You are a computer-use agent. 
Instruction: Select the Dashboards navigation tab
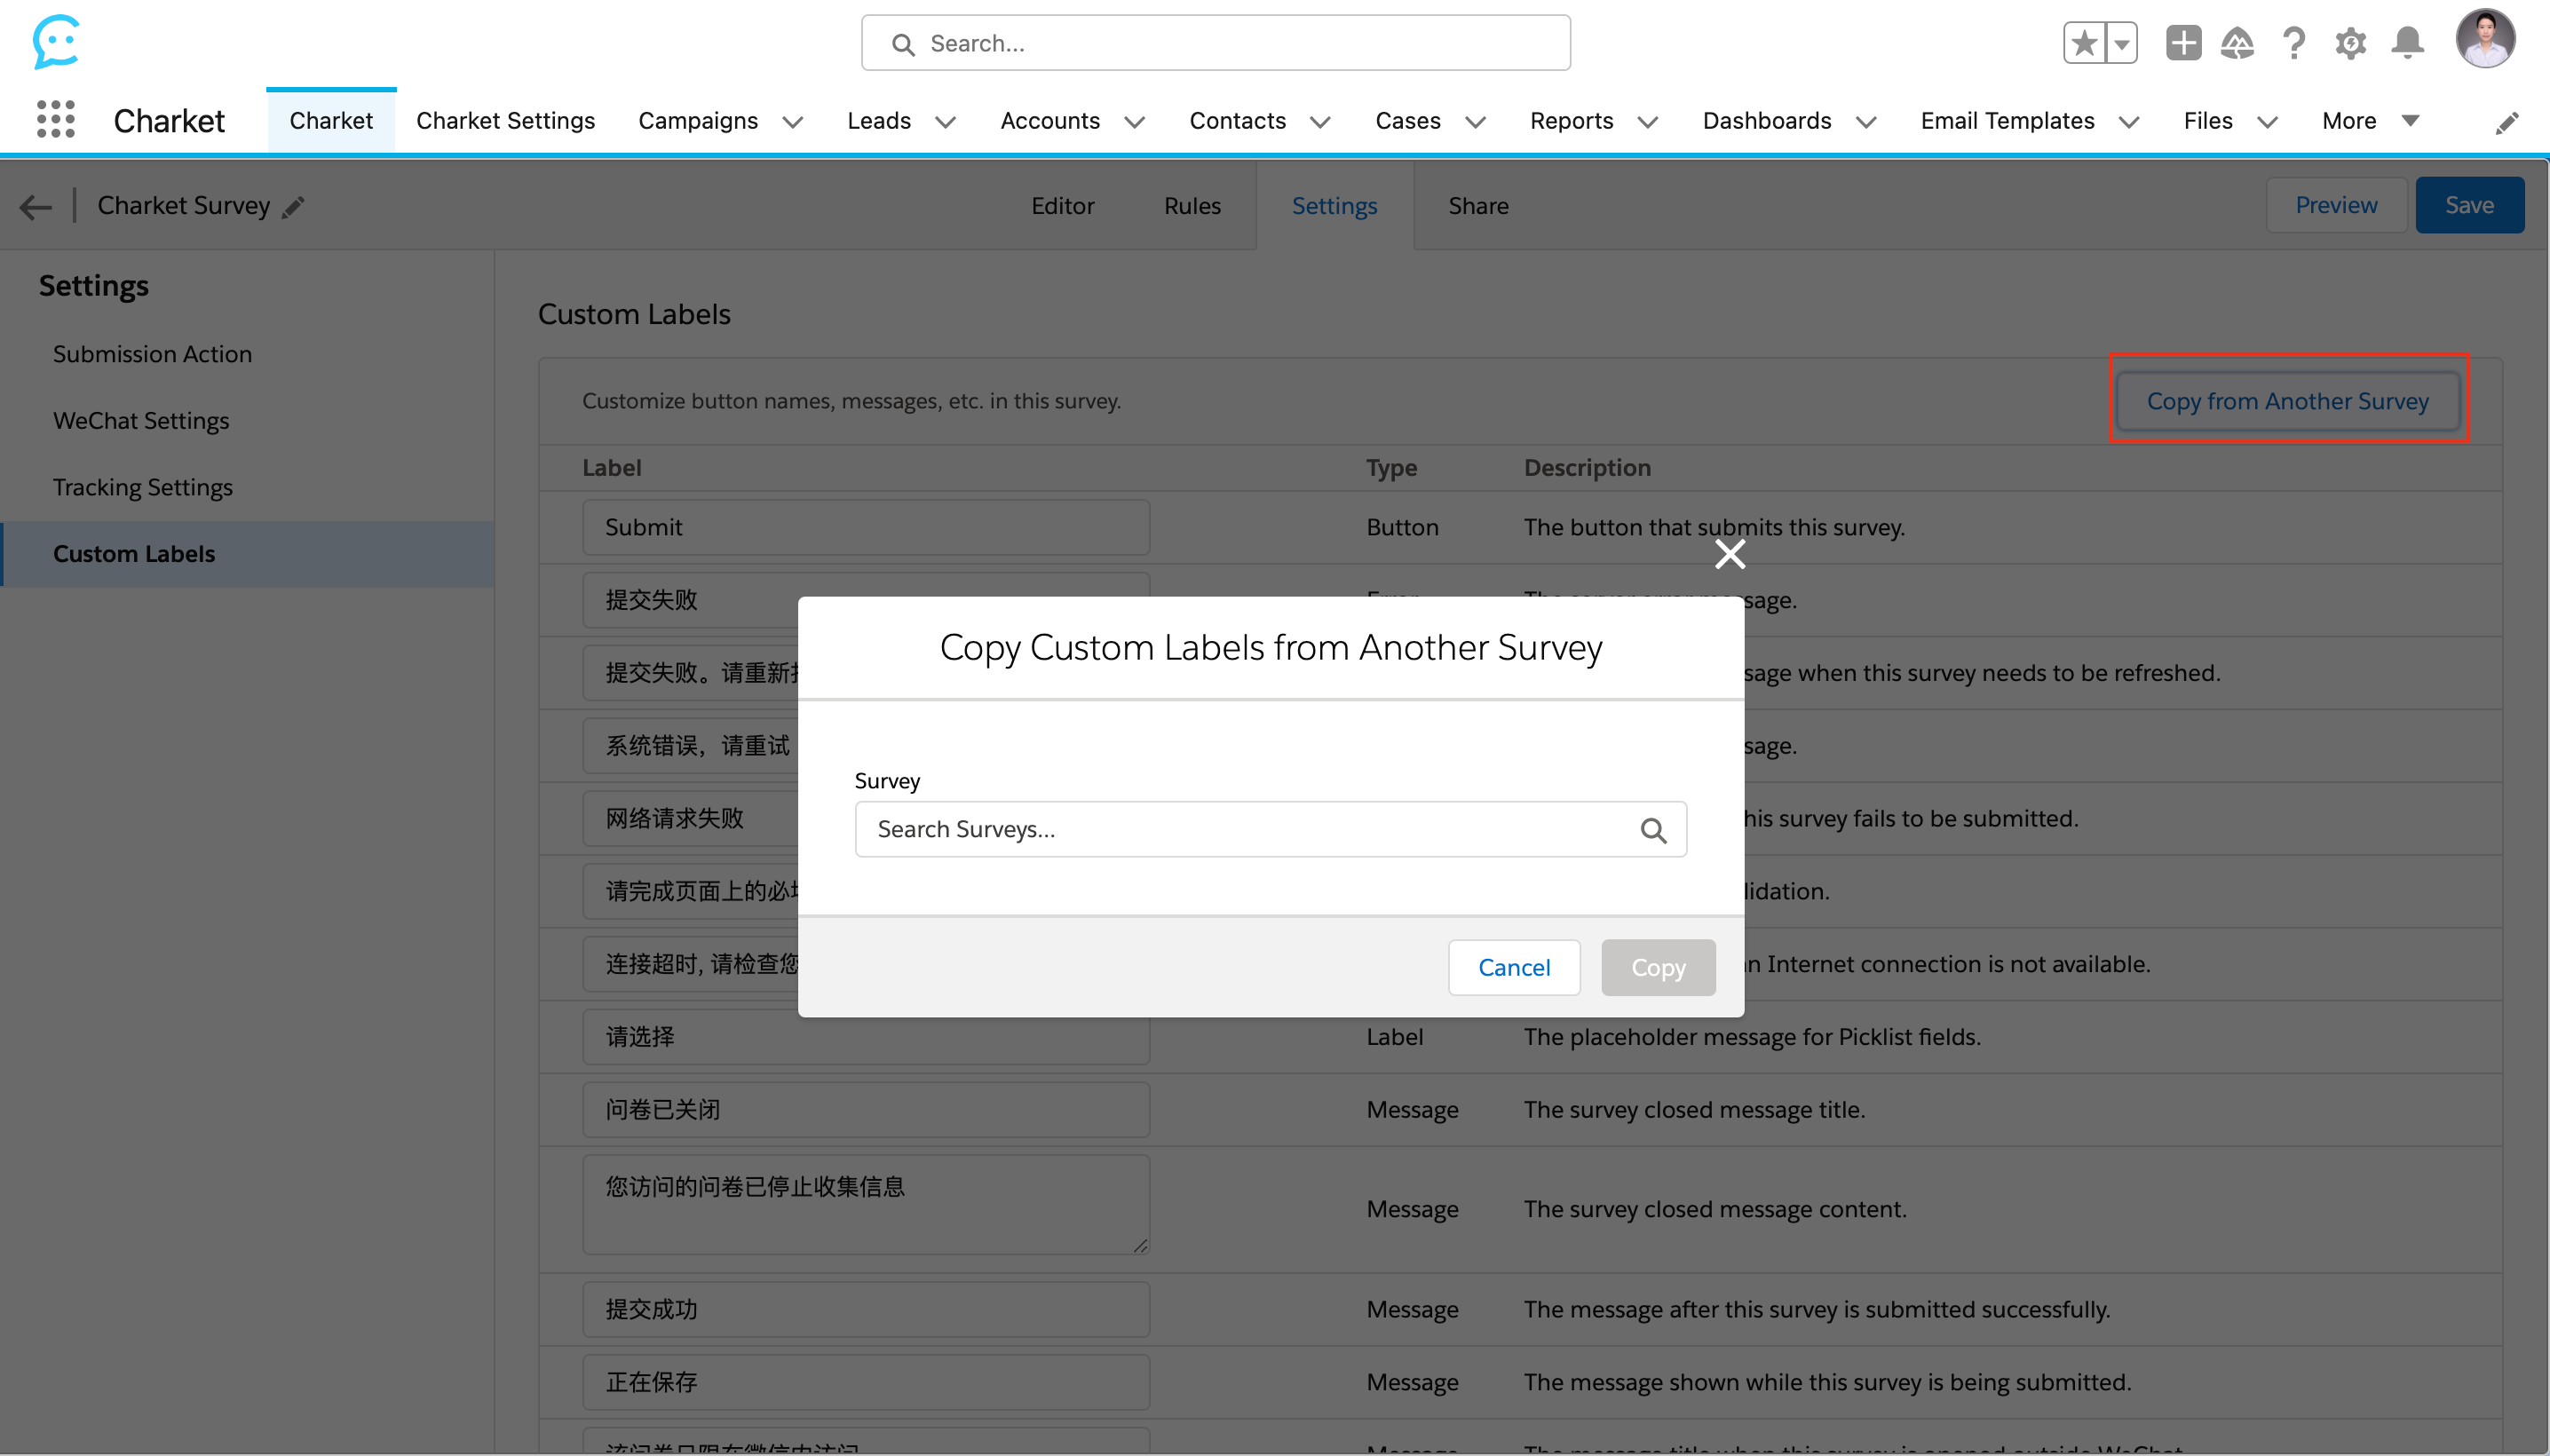point(1766,121)
